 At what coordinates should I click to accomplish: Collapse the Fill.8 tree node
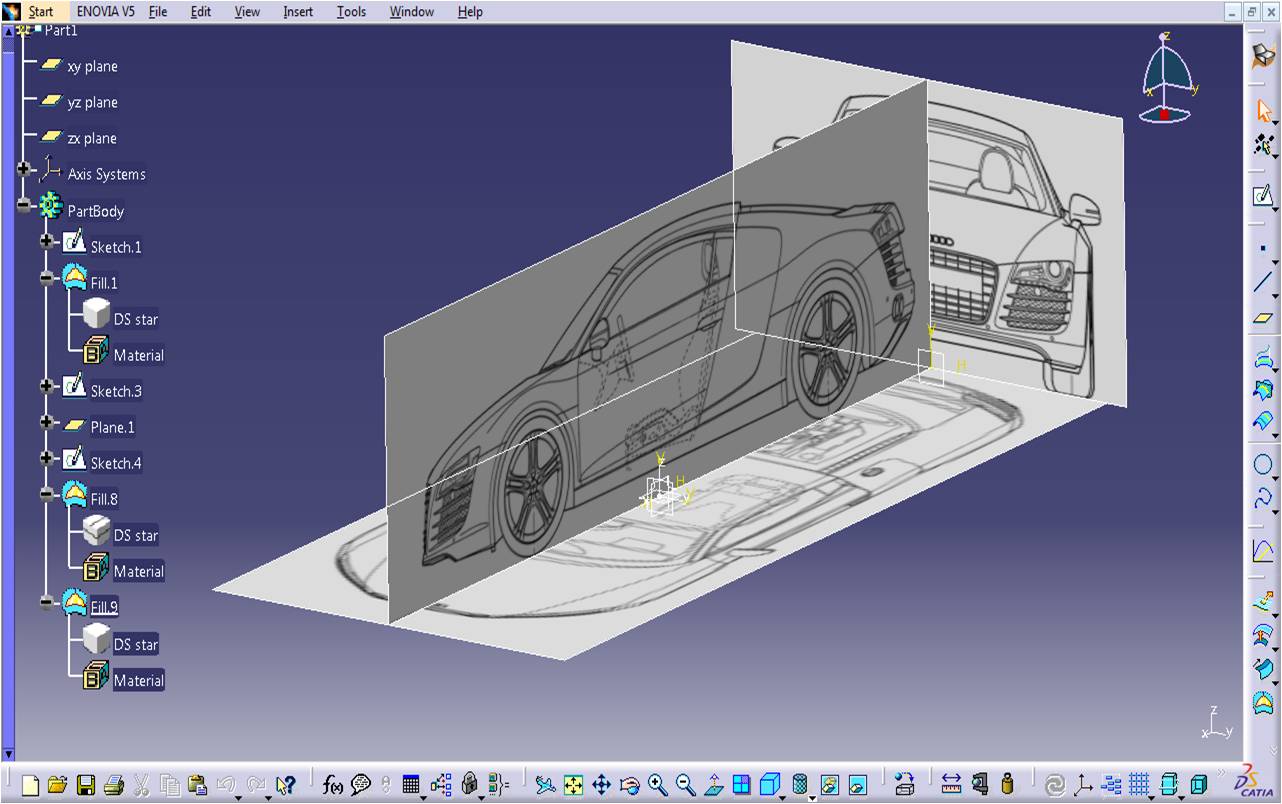coord(47,494)
